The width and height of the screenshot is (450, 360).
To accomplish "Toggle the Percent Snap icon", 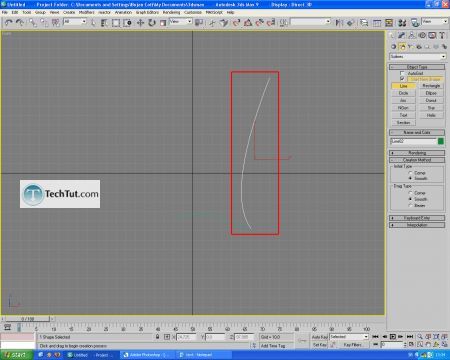I will click(260, 22).
